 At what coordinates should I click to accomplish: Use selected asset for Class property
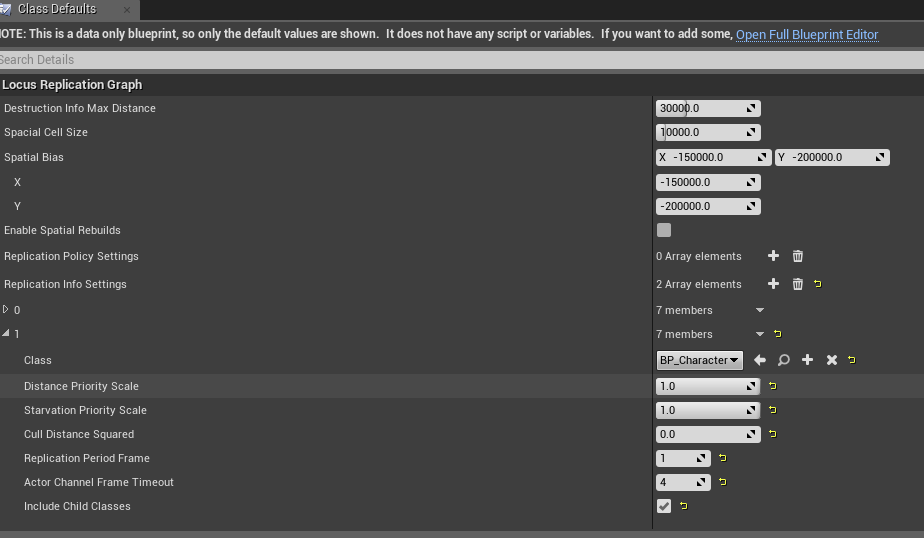(x=760, y=360)
